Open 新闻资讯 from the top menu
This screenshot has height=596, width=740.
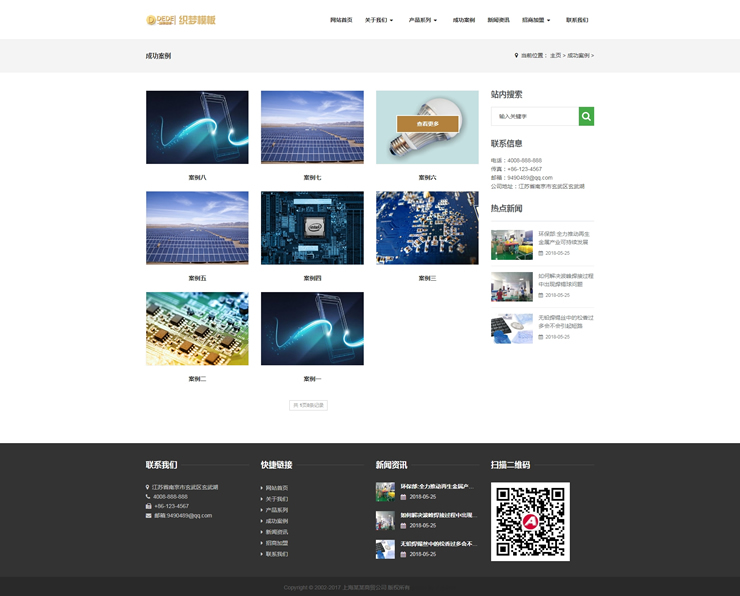tap(498, 20)
